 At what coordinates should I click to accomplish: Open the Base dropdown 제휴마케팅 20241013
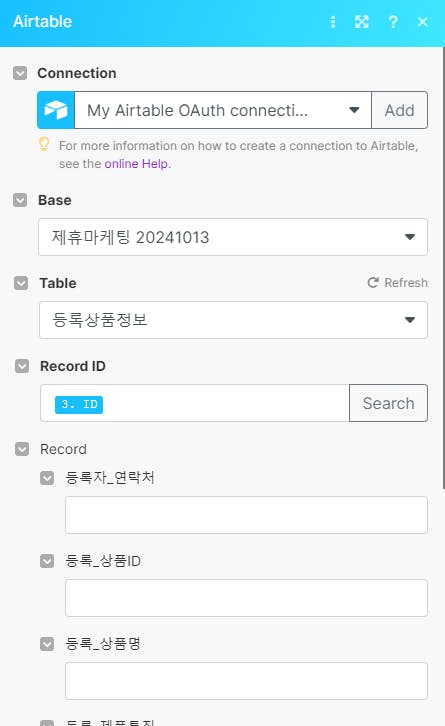pos(233,237)
